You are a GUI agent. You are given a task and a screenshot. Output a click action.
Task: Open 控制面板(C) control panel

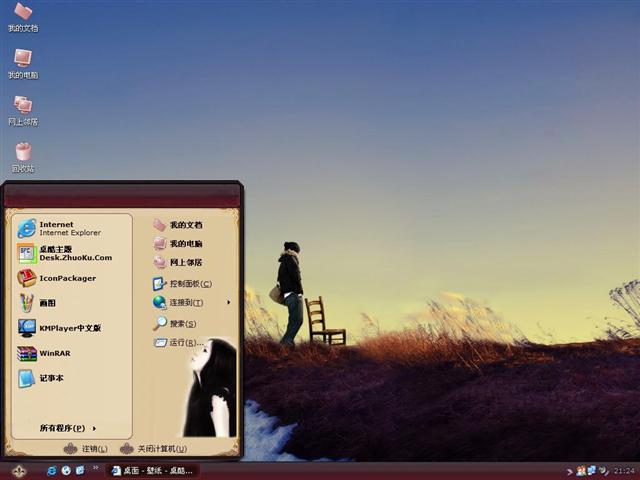pos(182,284)
